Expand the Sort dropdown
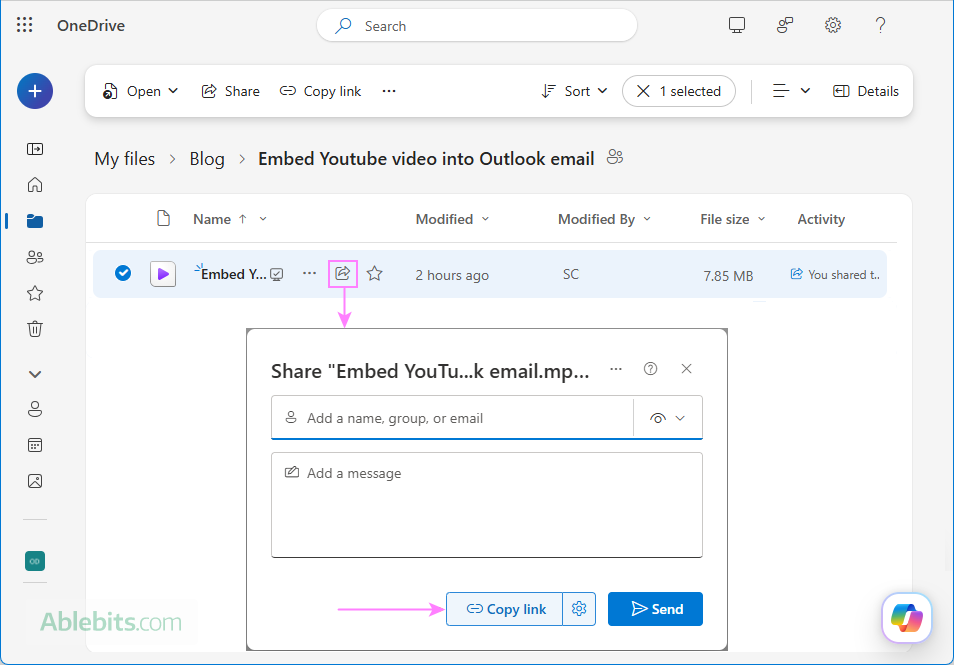 (574, 91)
